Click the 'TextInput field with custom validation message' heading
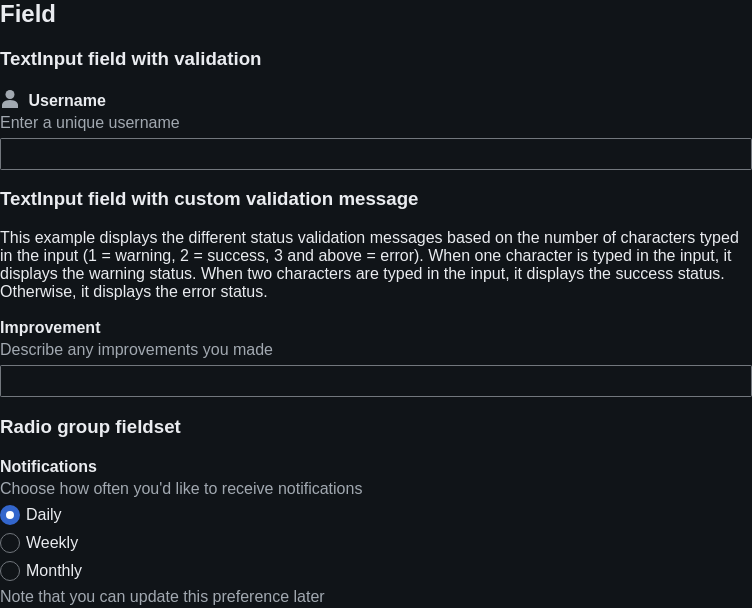752x608 pixels. coord(209,199)
